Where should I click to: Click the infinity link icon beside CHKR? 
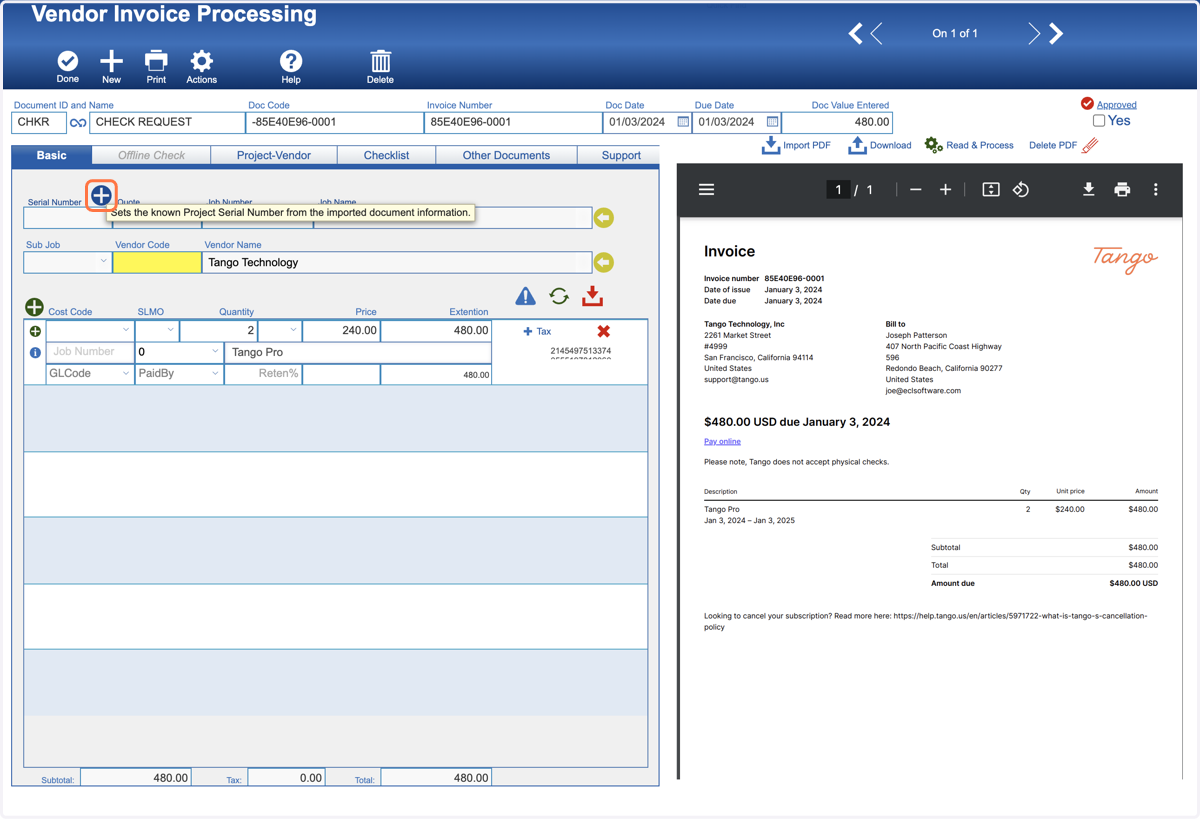[x=78, y=123]
